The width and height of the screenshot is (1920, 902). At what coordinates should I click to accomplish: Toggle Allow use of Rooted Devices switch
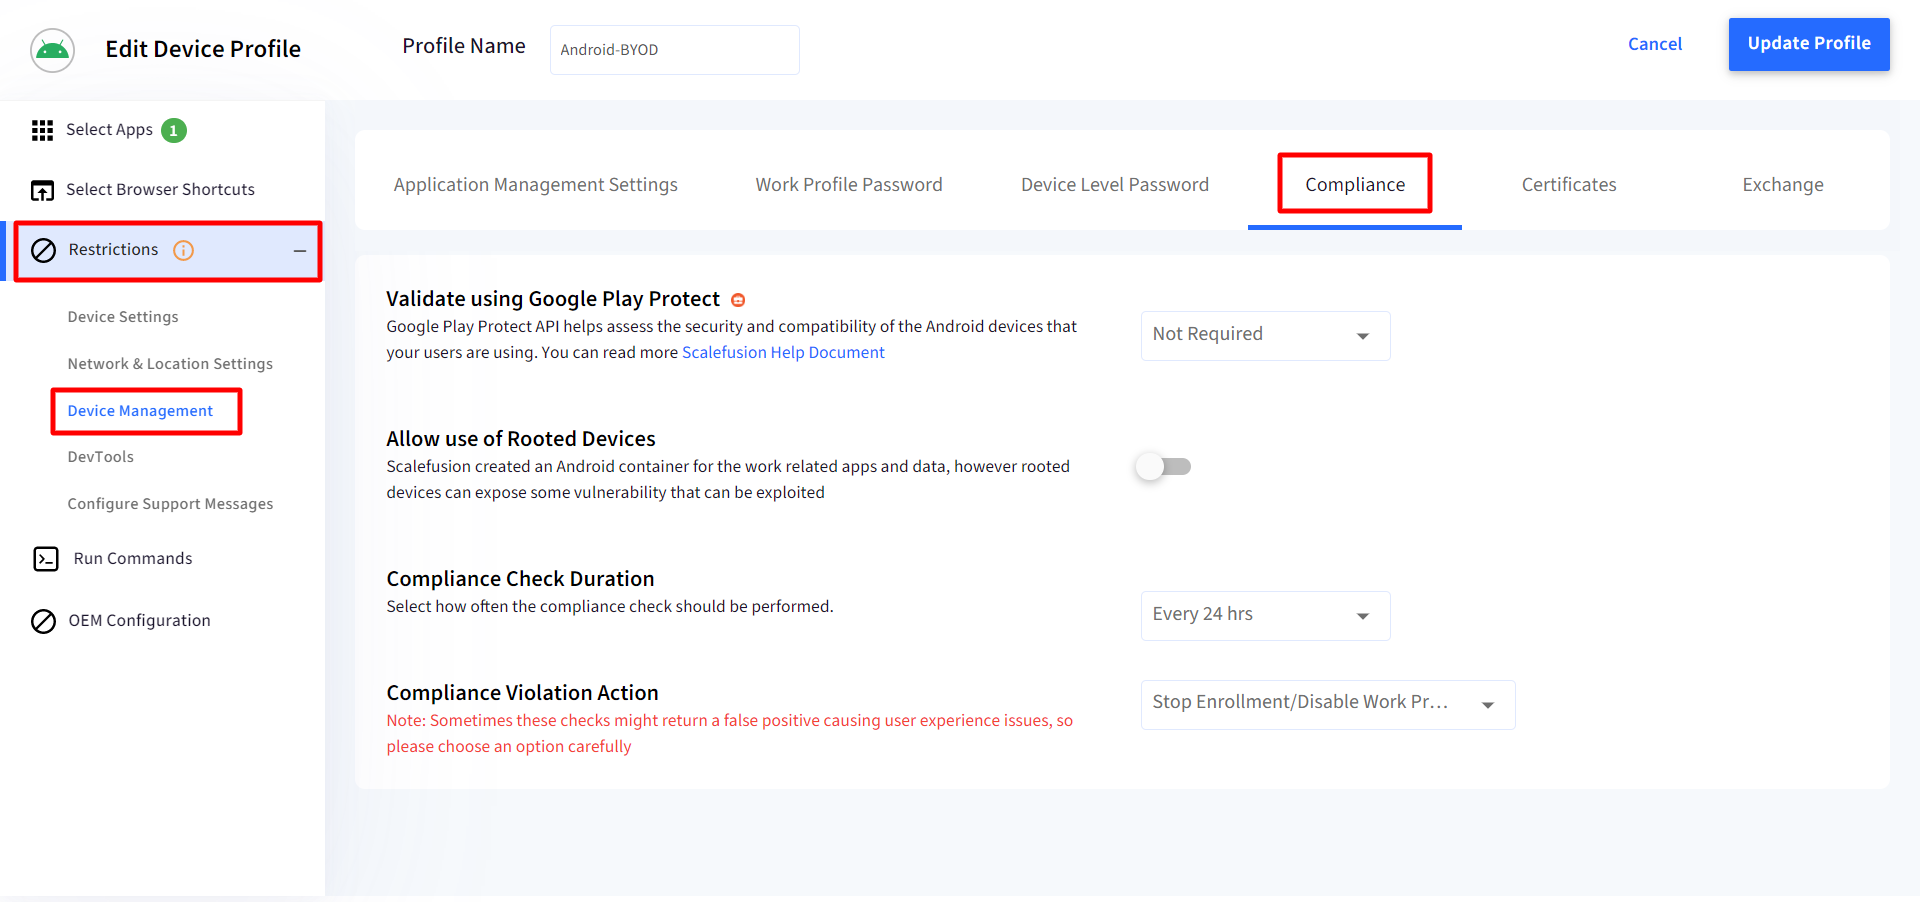[1164, 466]
